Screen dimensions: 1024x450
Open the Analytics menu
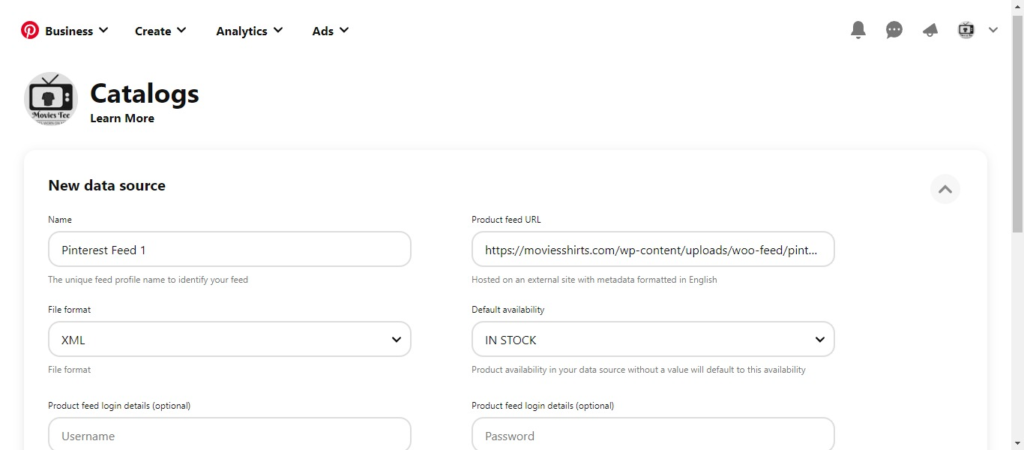click(249, 31)
